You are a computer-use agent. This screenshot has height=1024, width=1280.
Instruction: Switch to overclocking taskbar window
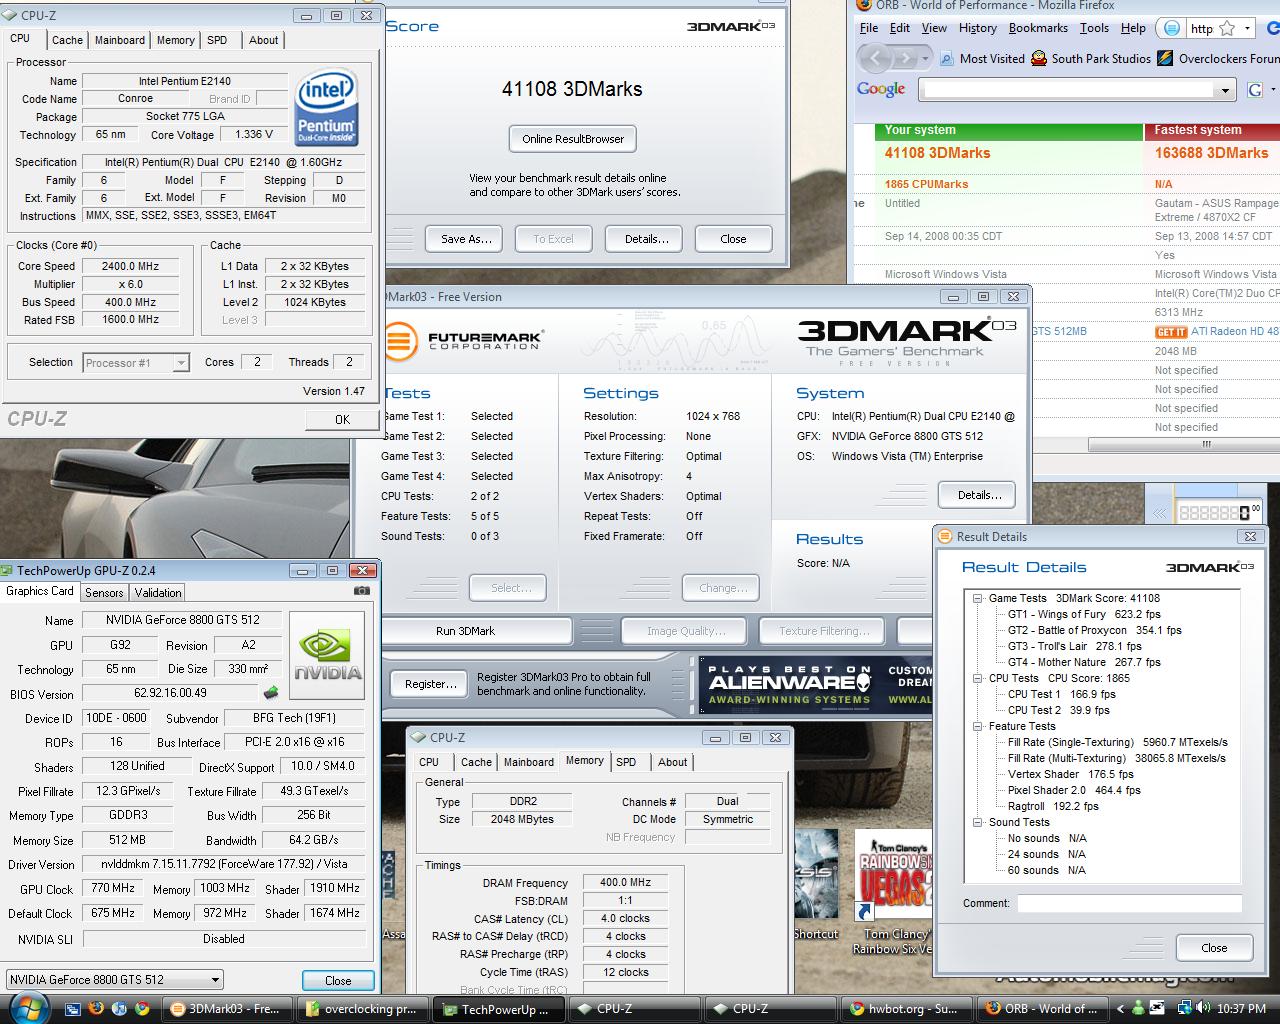362,1008
